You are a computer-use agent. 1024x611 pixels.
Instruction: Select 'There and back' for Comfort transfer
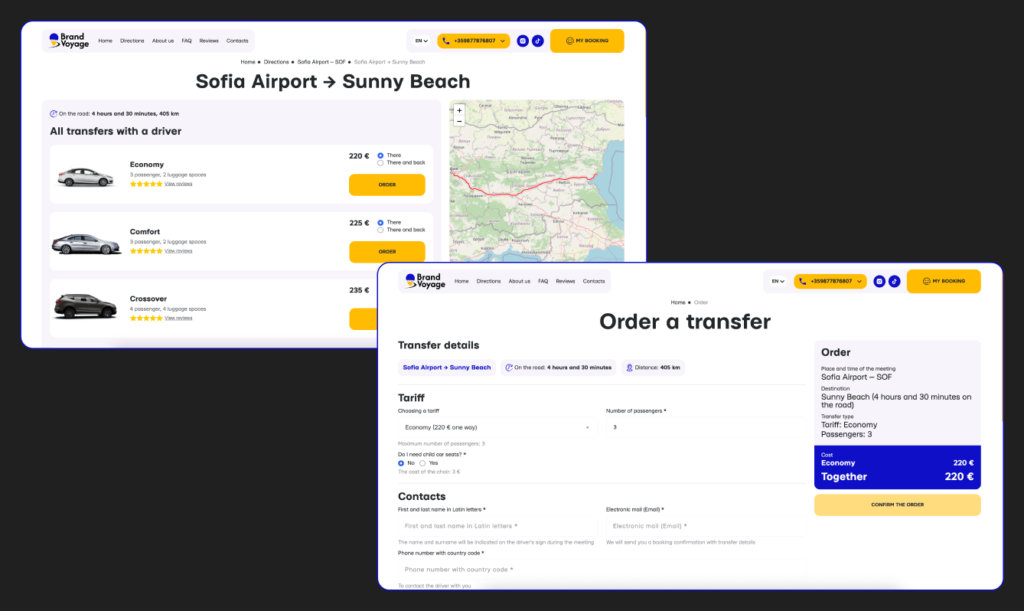(381, 230)
